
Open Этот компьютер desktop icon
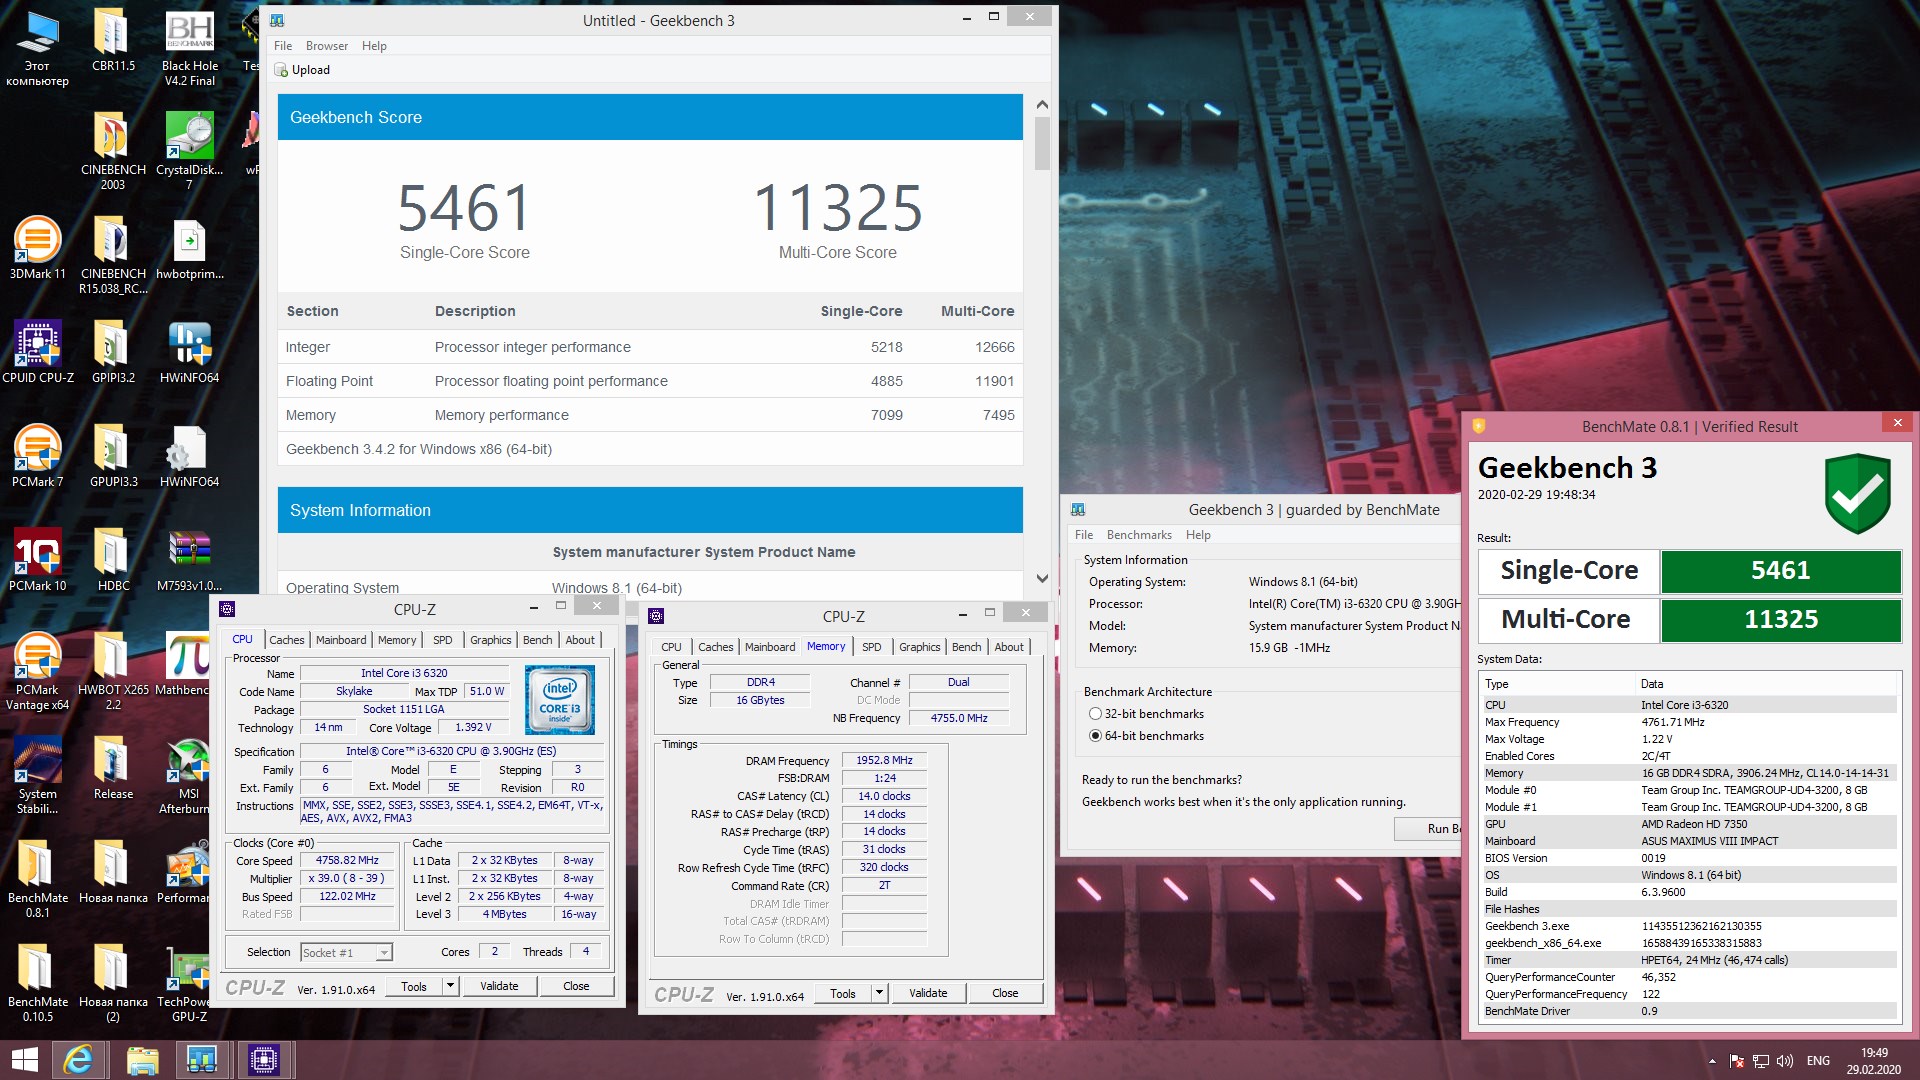pyautogui.click(x=37, y=47)
